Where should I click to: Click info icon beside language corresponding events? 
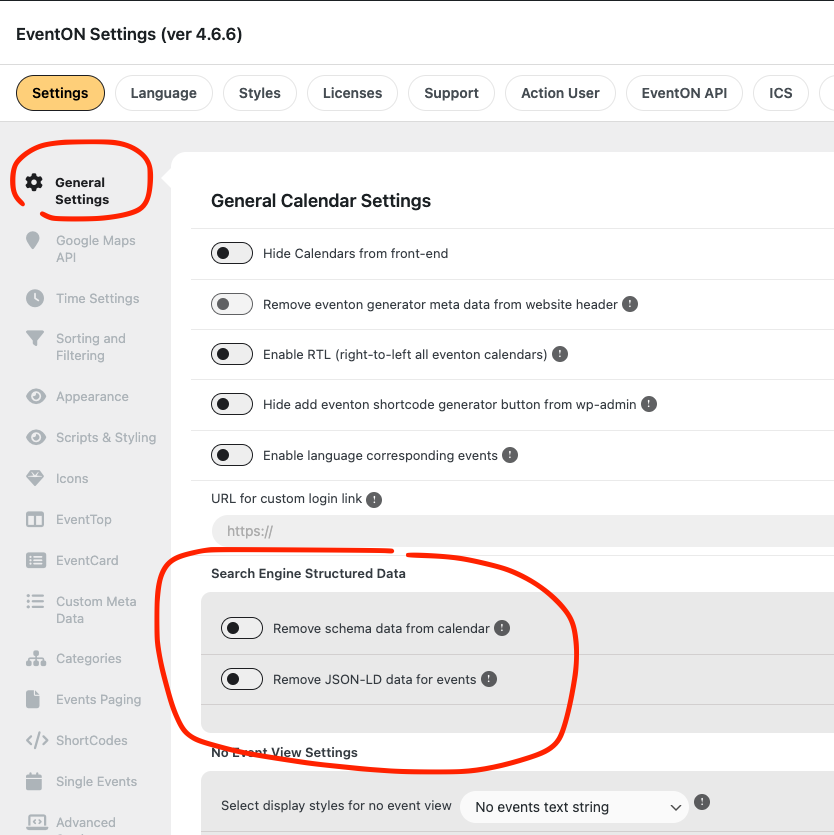click(510, 455)
